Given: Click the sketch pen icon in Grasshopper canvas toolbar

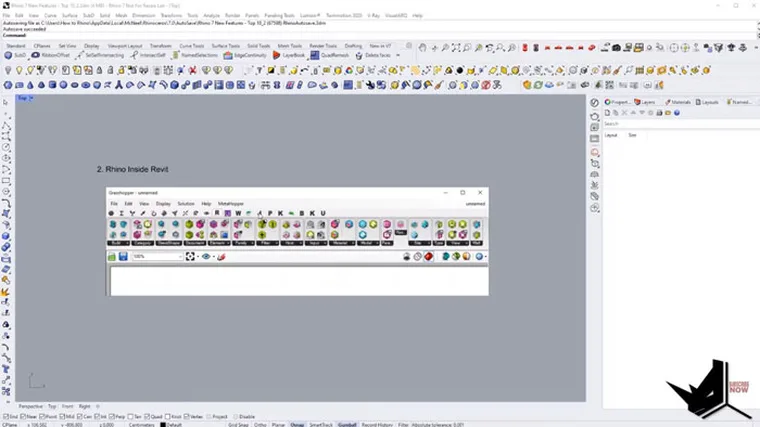Looking at the screenshot, I should tap(221, 256).
